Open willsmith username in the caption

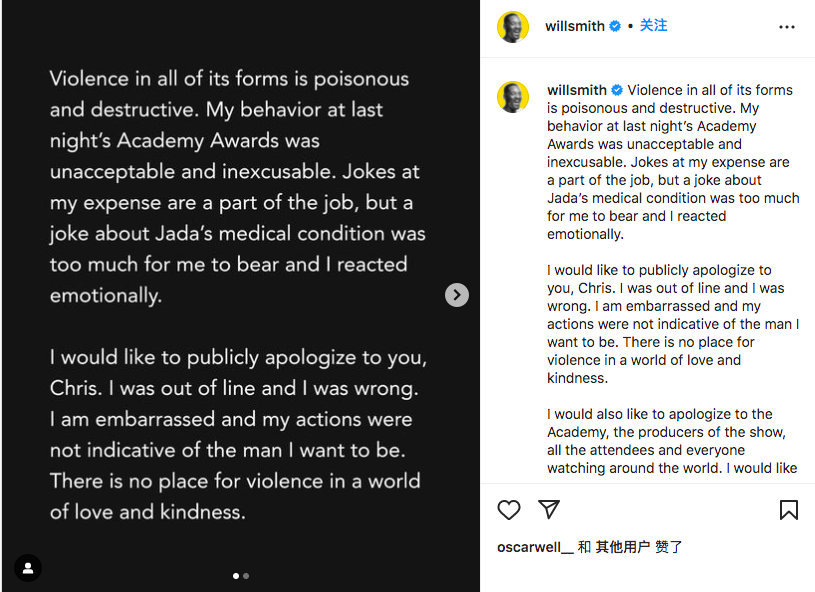(577, 90)
